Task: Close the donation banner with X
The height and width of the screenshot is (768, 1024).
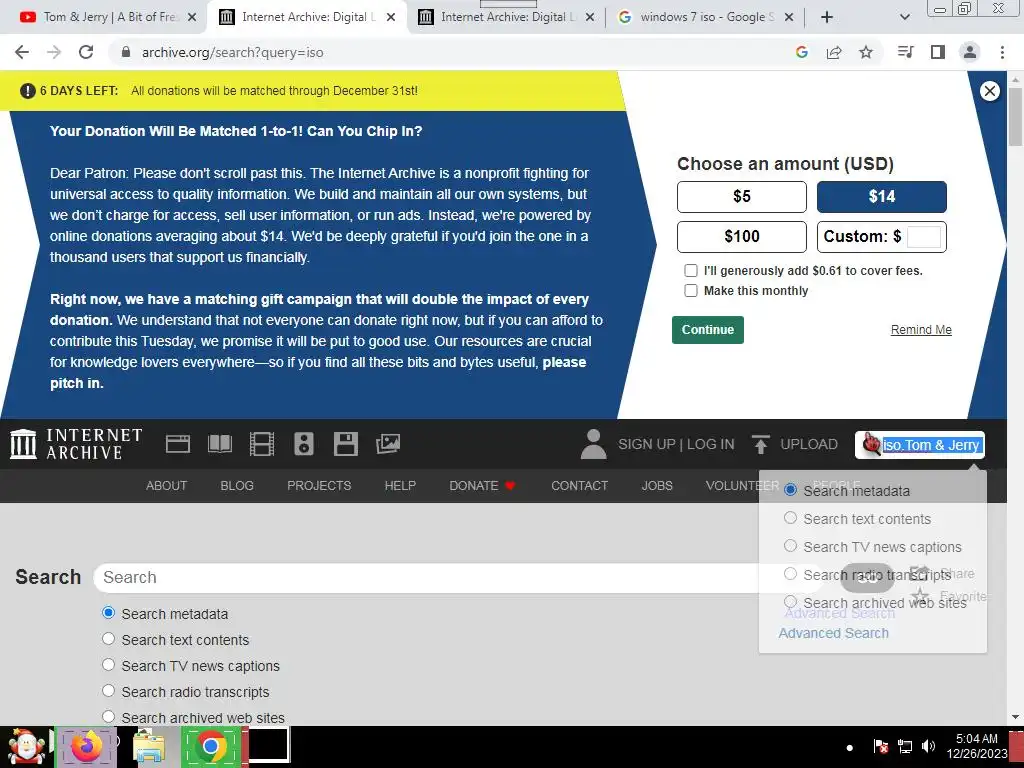Action: tap(989, 91)
